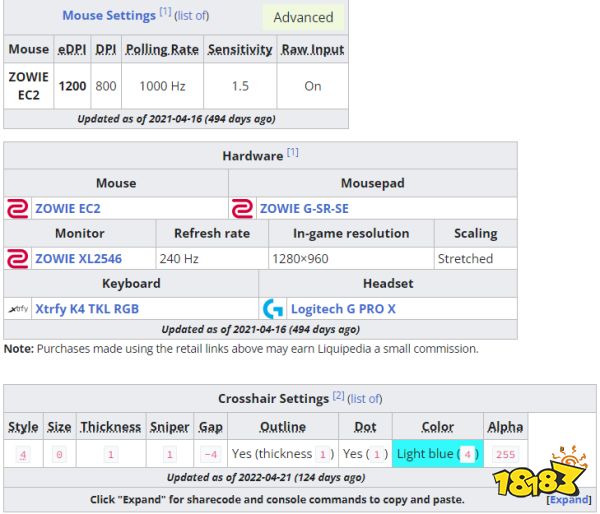Select the crosshair style value 4
This screenshot has width=600, height=514.
(23, 454)
